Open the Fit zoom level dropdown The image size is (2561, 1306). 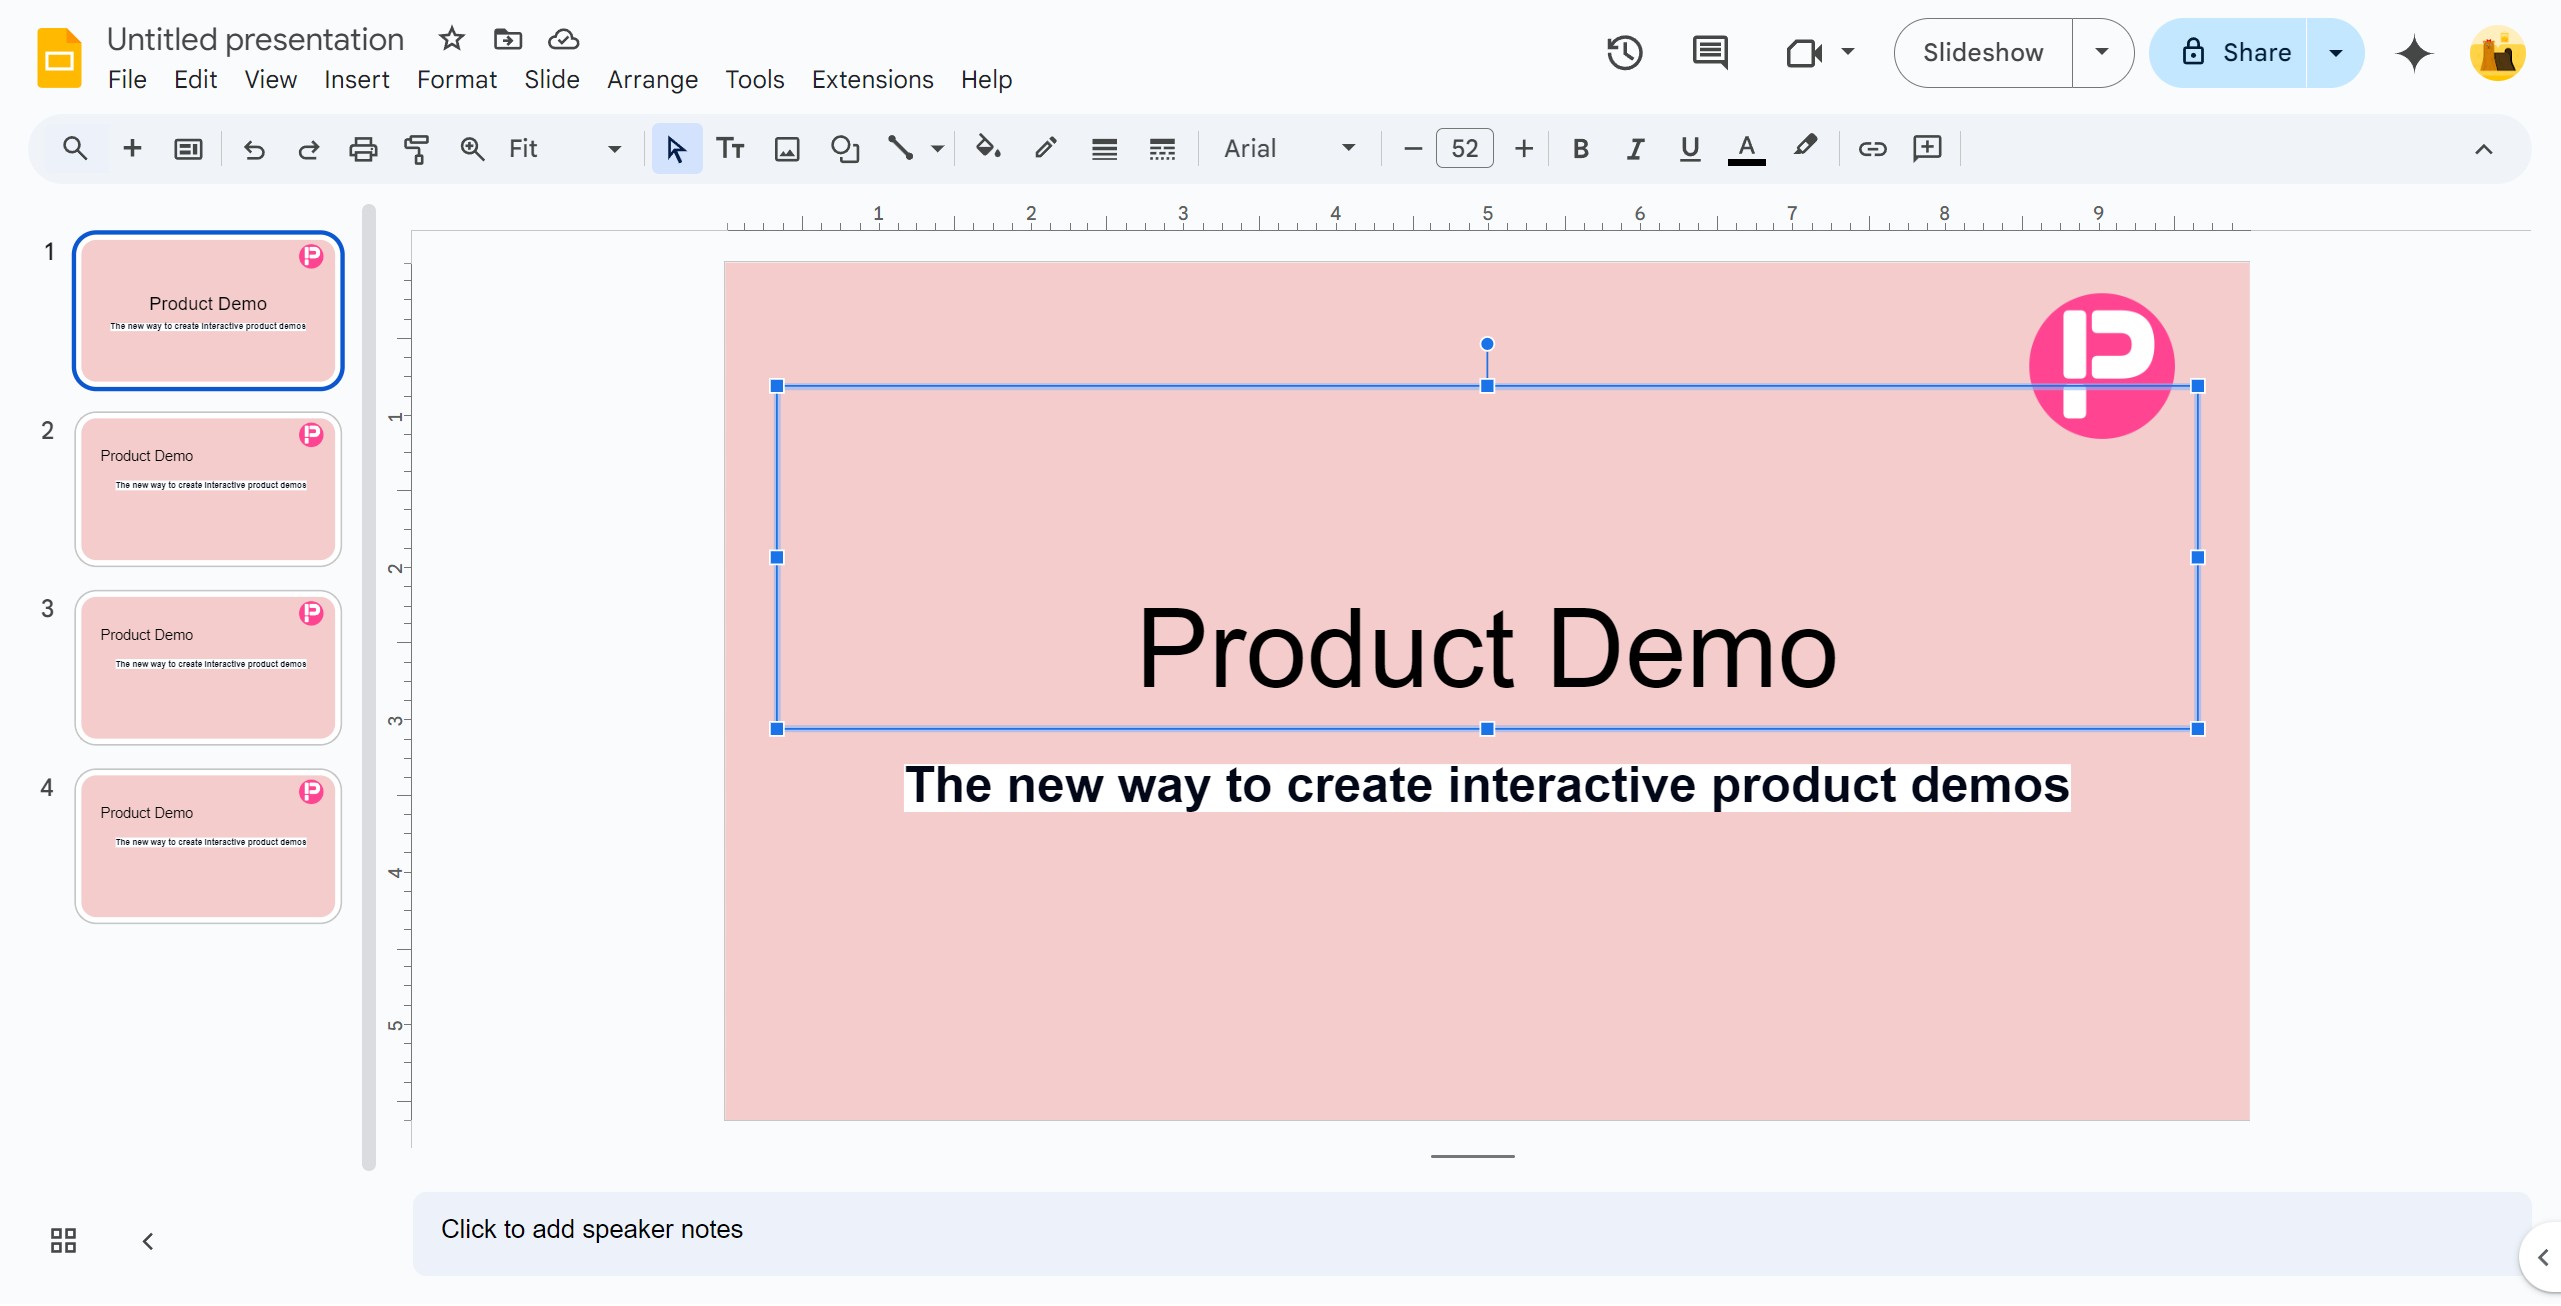[x=565, y=149]
